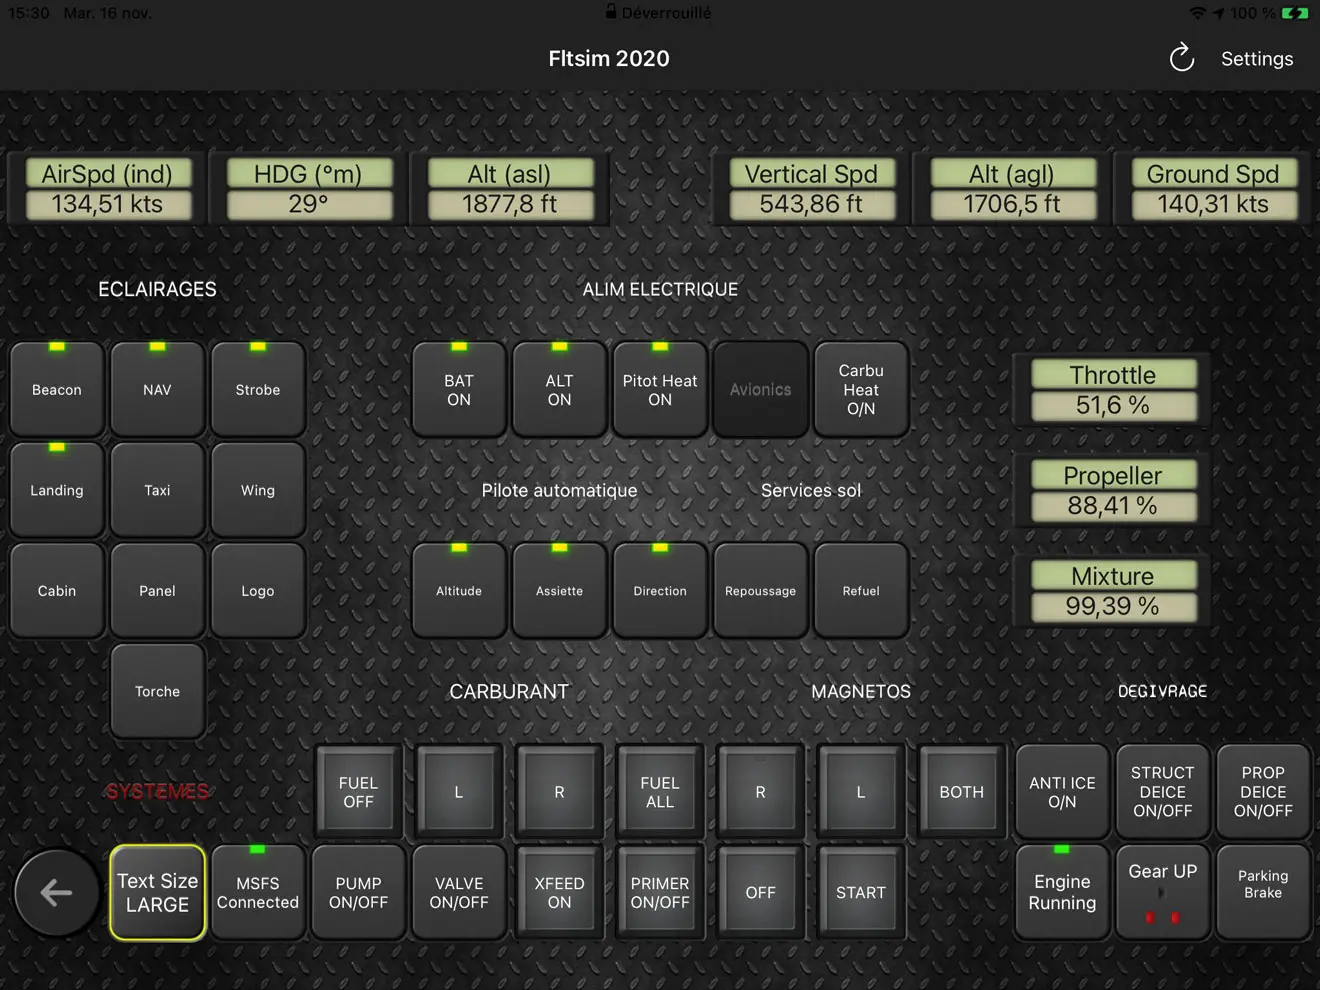Image resolution: width=1320 pixels, height=990 pixels.
Task: Click MSFS Connected button
Action: pyautogui.click(x=258, y=892)
